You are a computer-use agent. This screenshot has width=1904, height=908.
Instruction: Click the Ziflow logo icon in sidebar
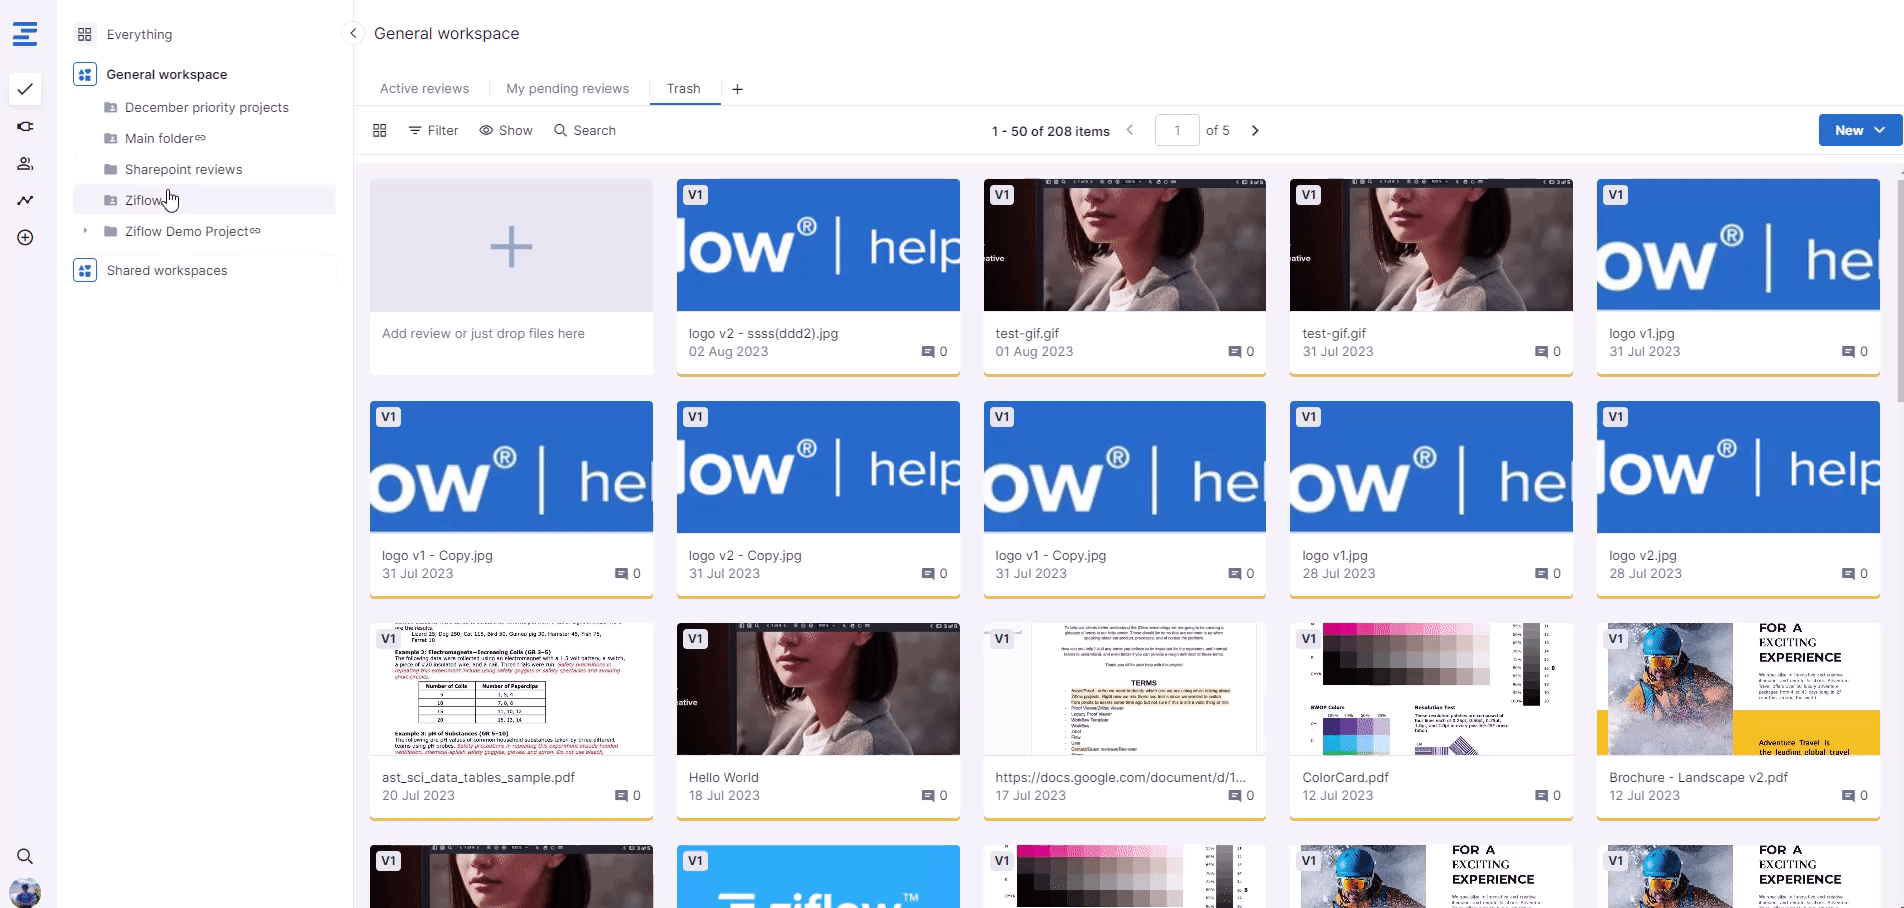coord(25,34)
